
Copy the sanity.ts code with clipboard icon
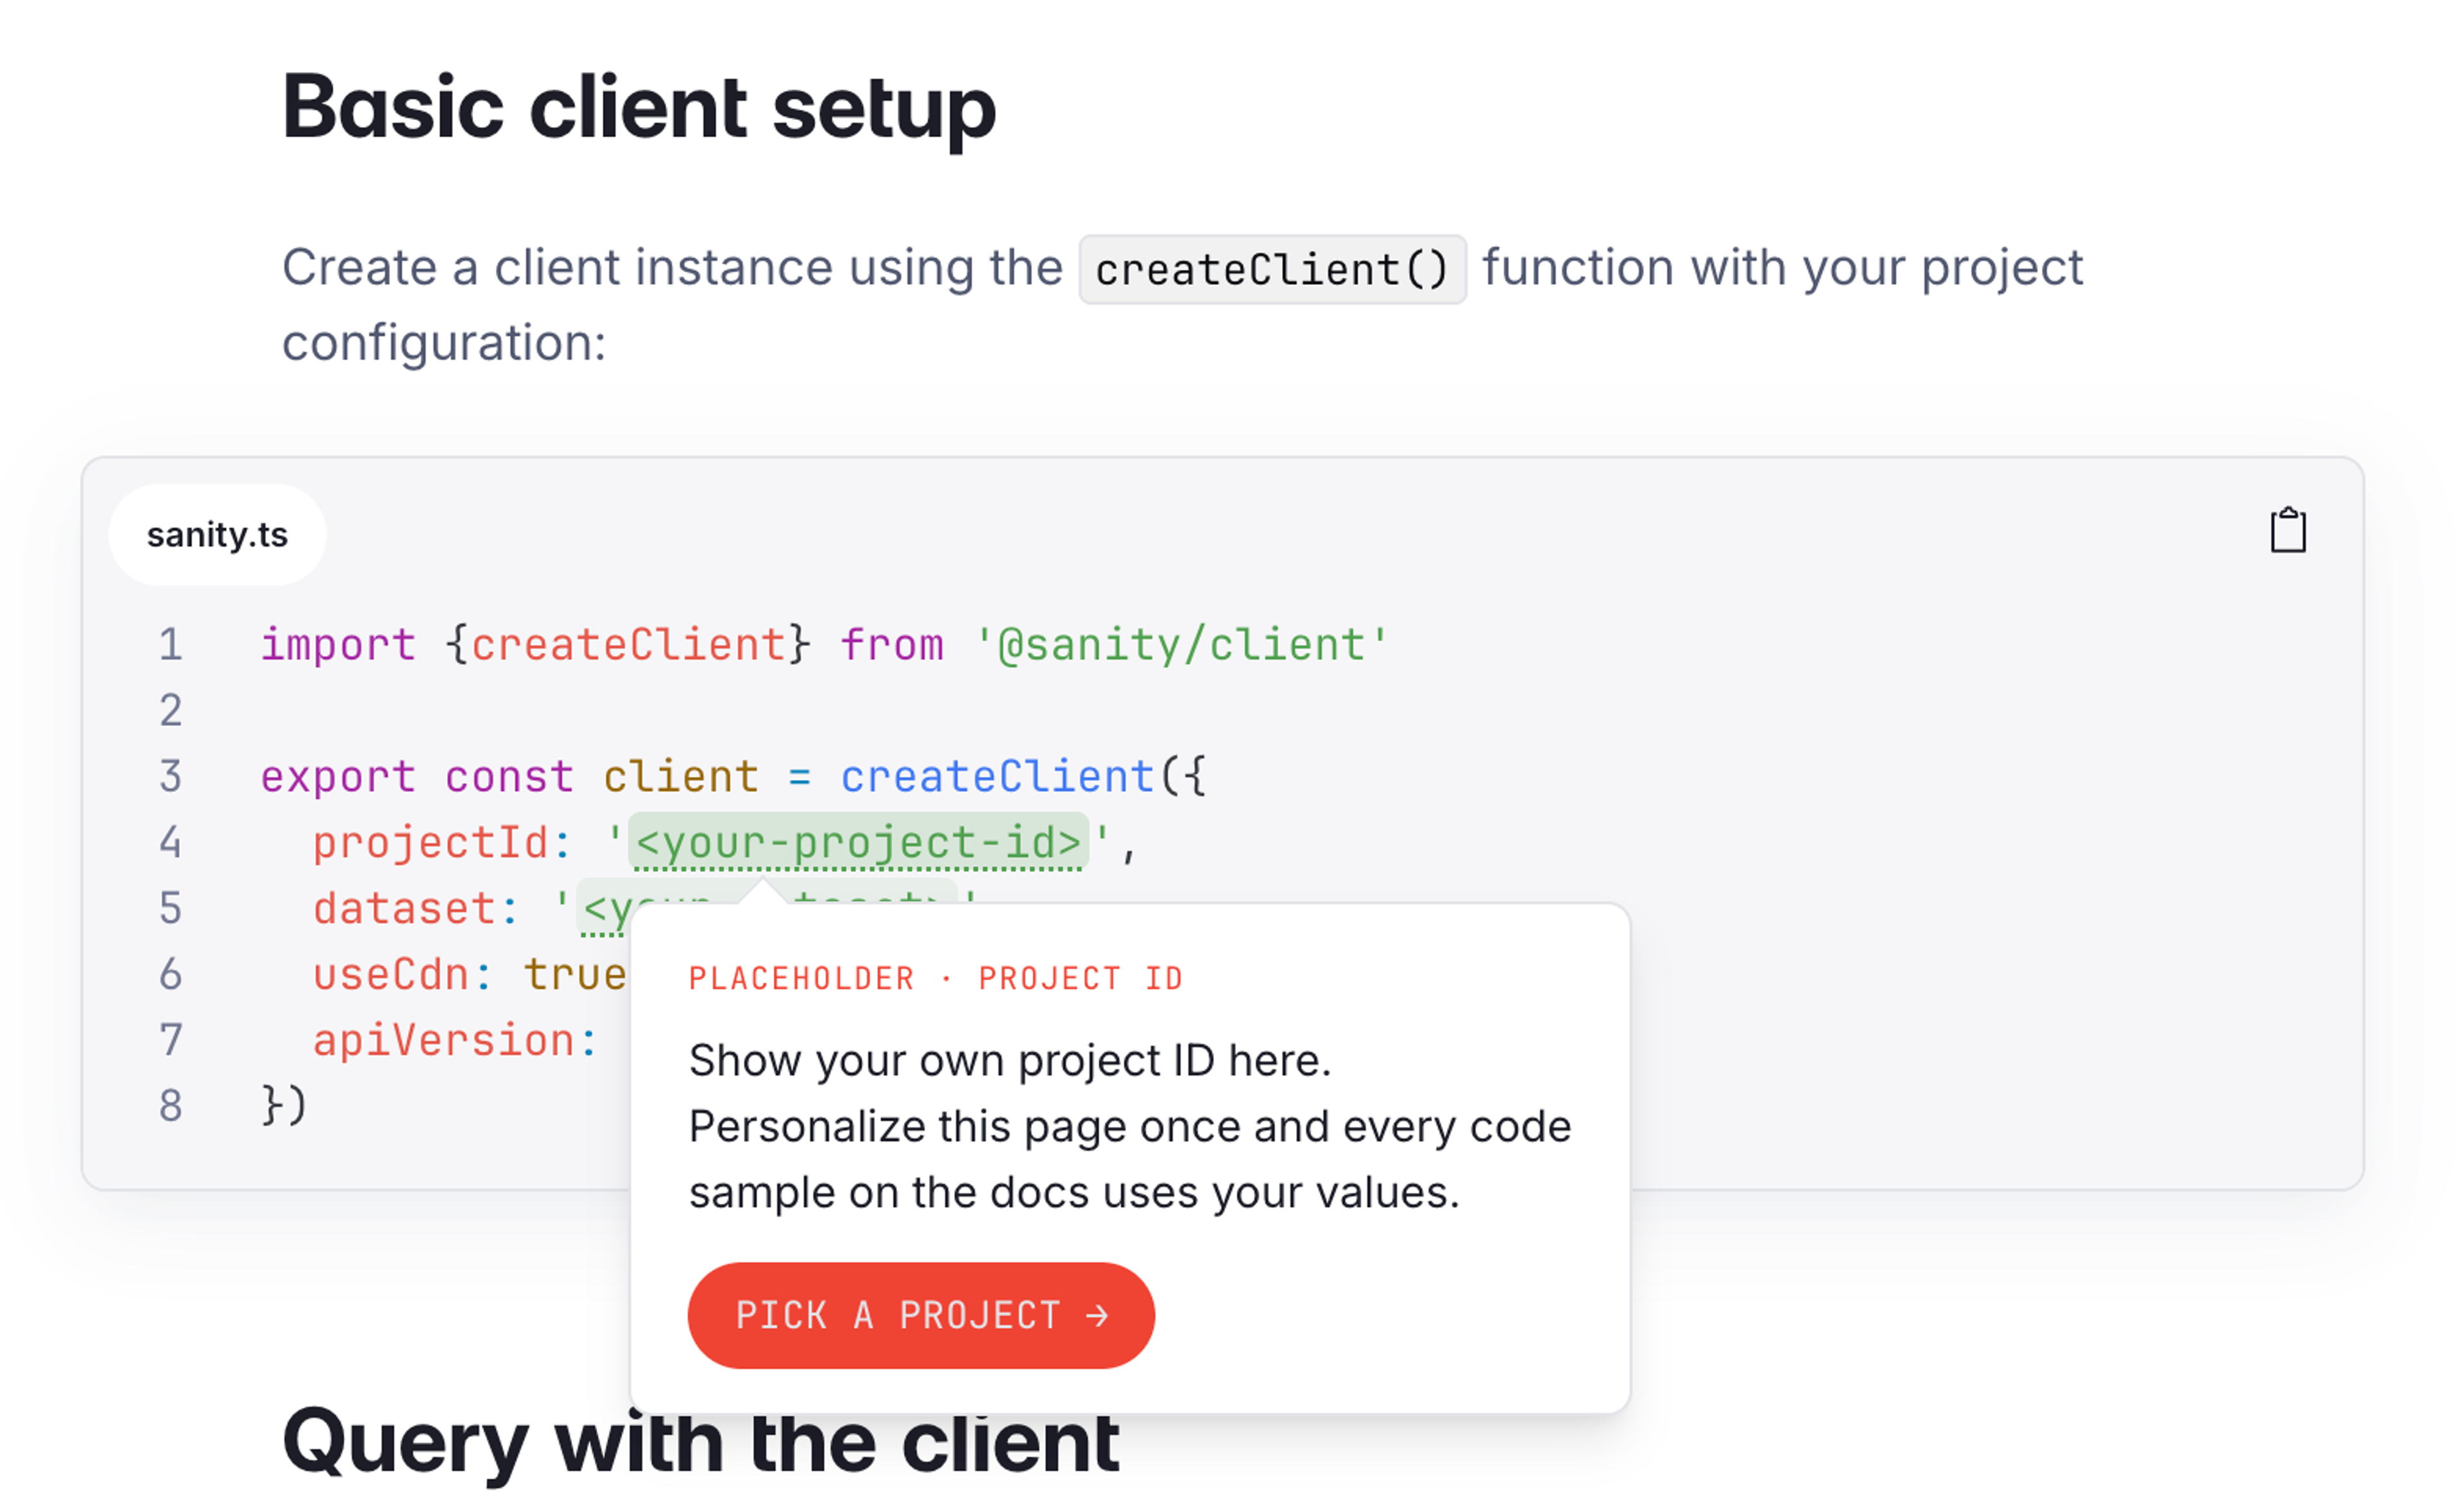[x=2287, y=530]
